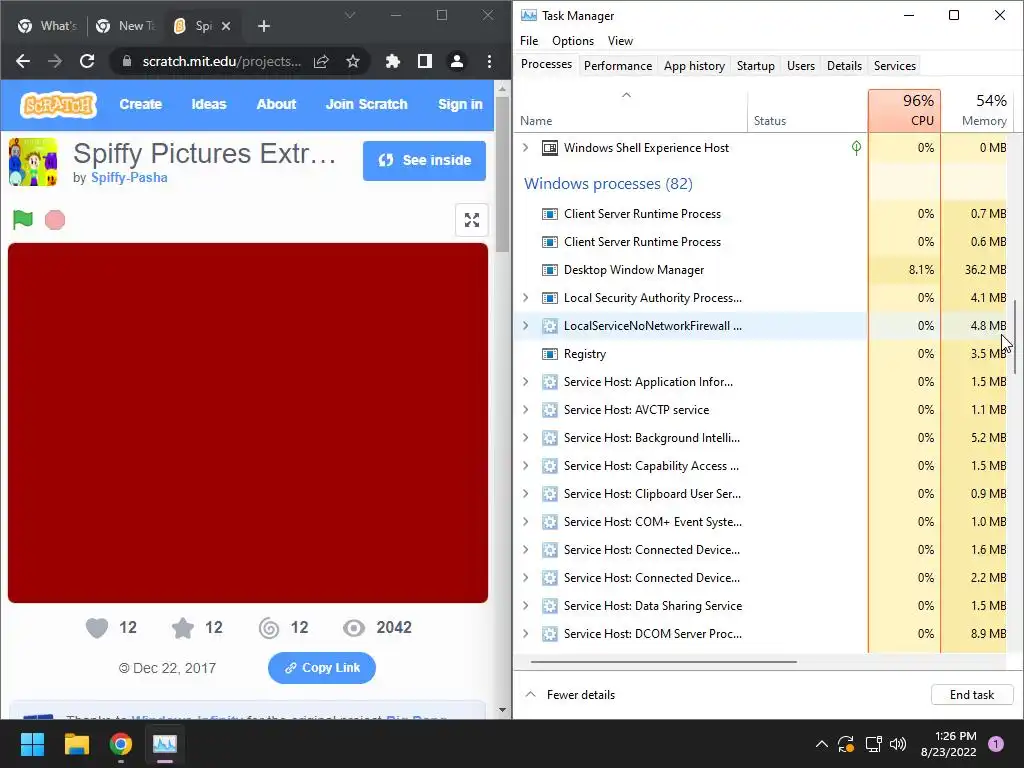Switch to Startup tab
The width and height of the screenshot is (1024, 768).
(756, 66)
